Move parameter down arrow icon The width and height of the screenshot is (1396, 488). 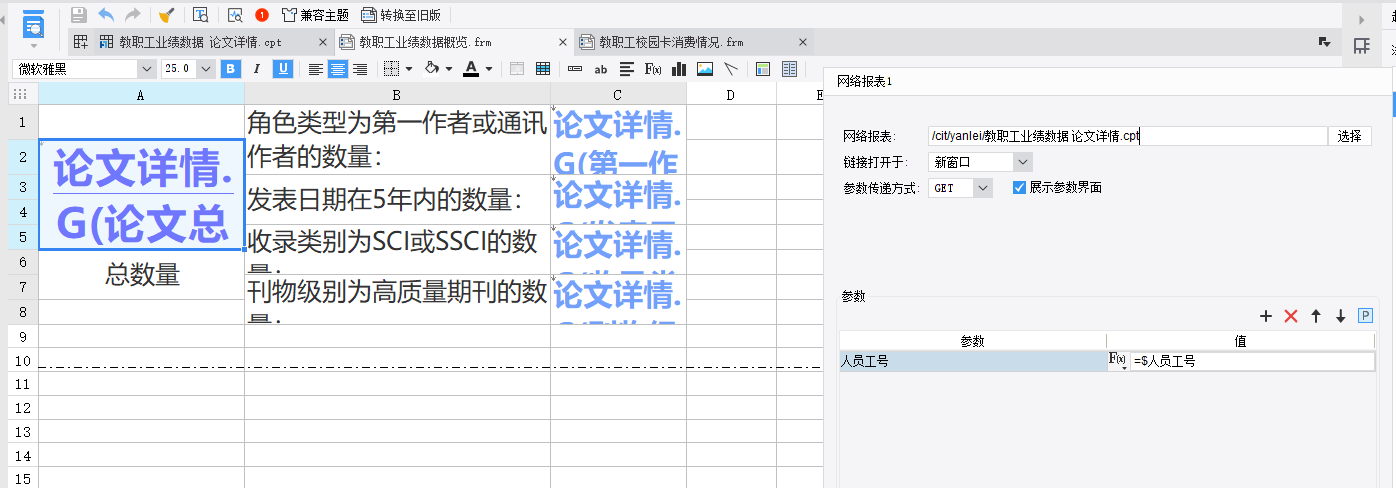click(x=1341, y=316)
